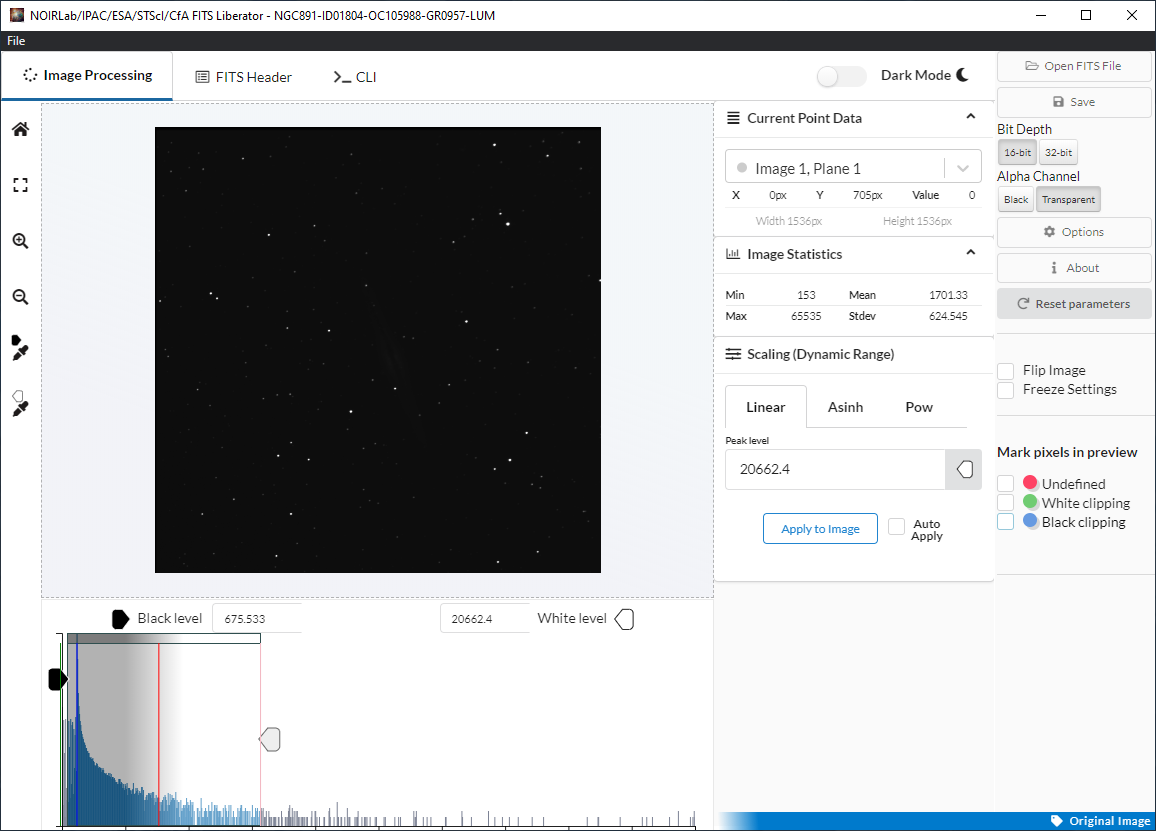Click the white level slider handle on histogram

270,740
